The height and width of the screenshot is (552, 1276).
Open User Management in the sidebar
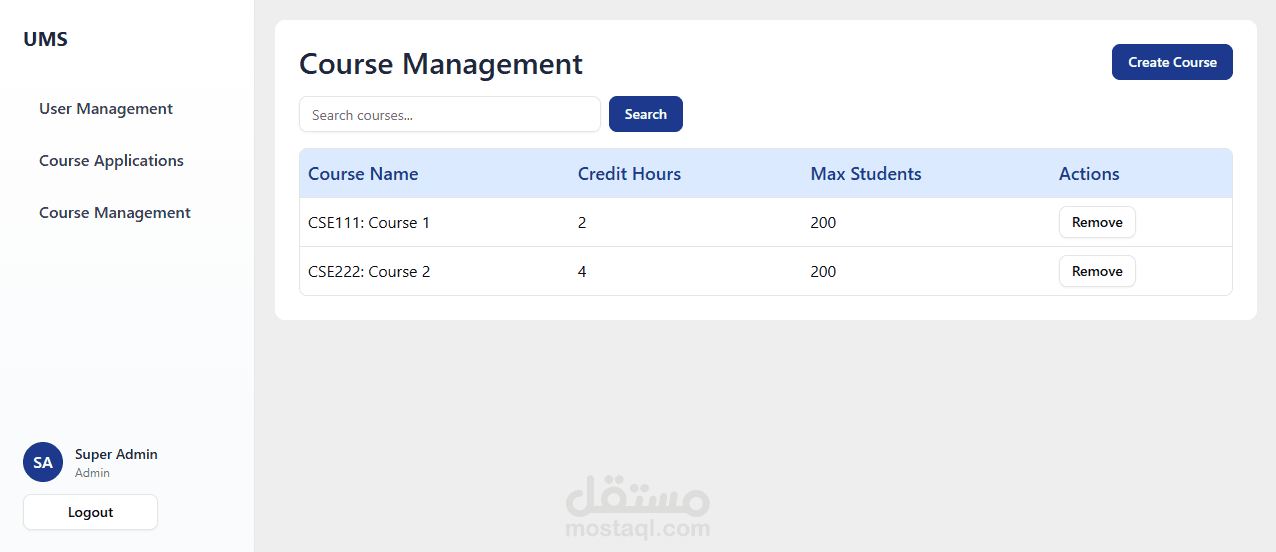click(x=106, y=109)
